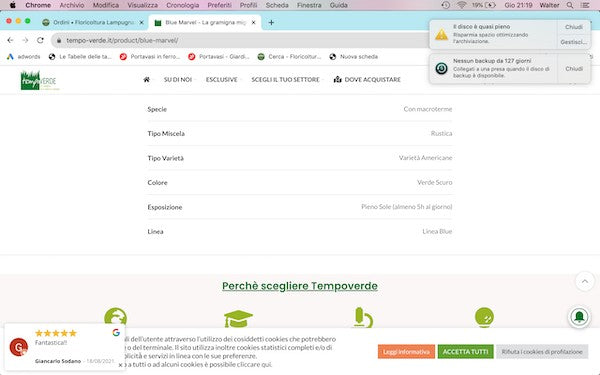Screen dimensions: 600x375
Task: Click the Leggi informativa button
Action: pyautogui.click(x=406, y=352)
